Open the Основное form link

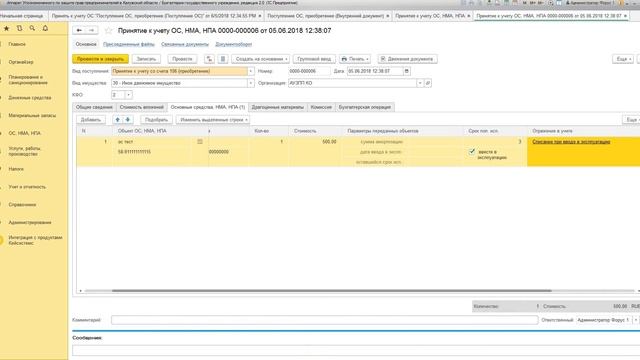tap(86, 44)
